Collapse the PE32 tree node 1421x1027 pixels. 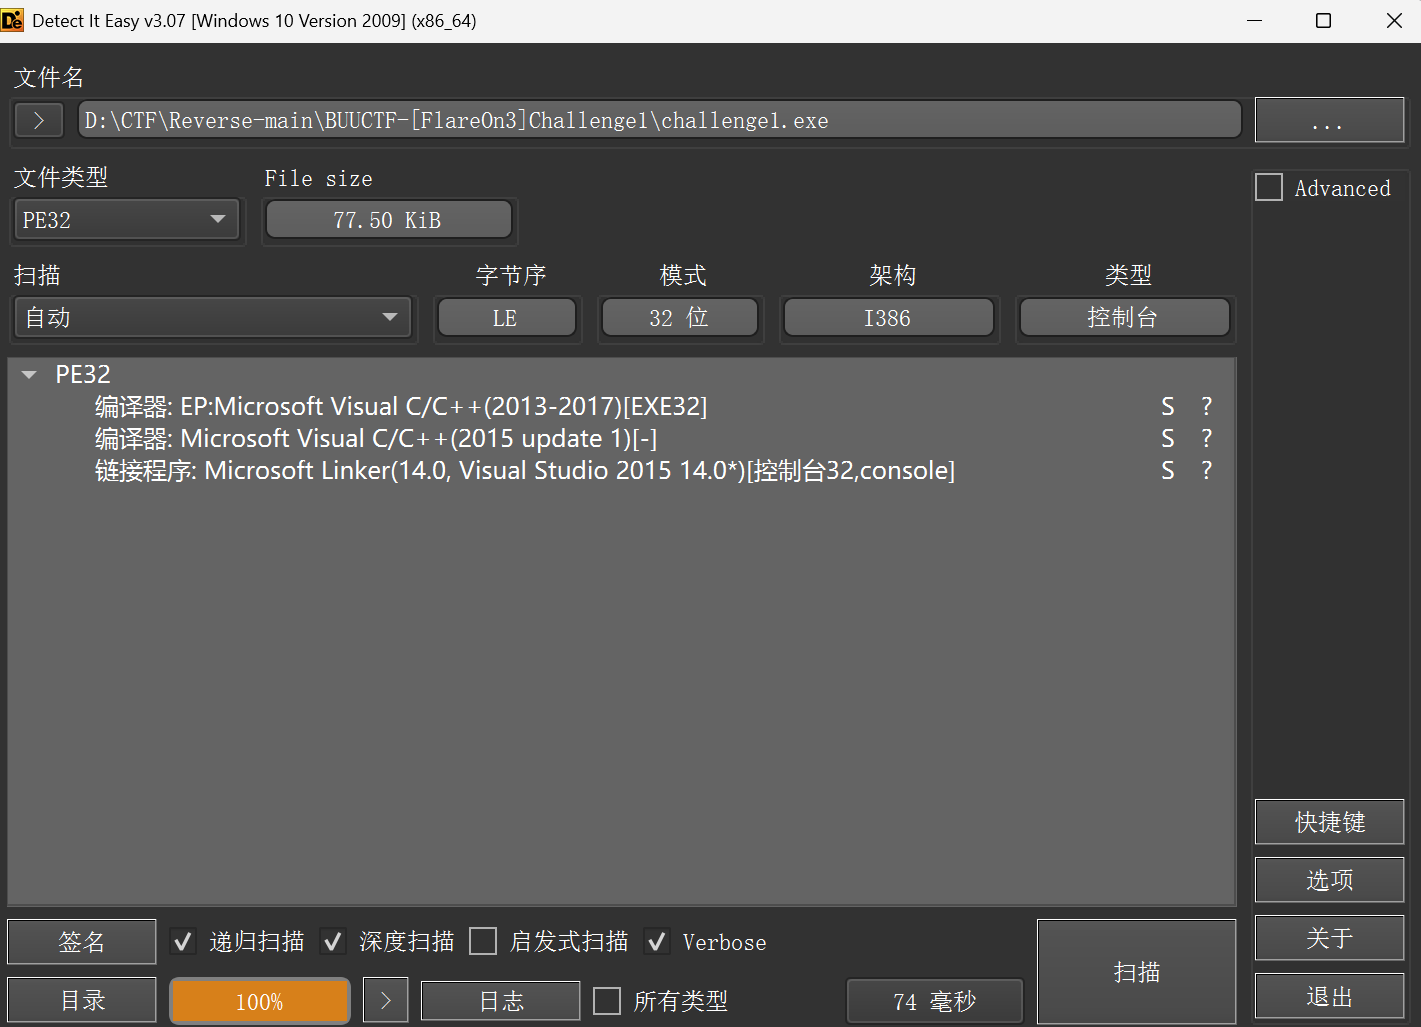tap(29, 375)
